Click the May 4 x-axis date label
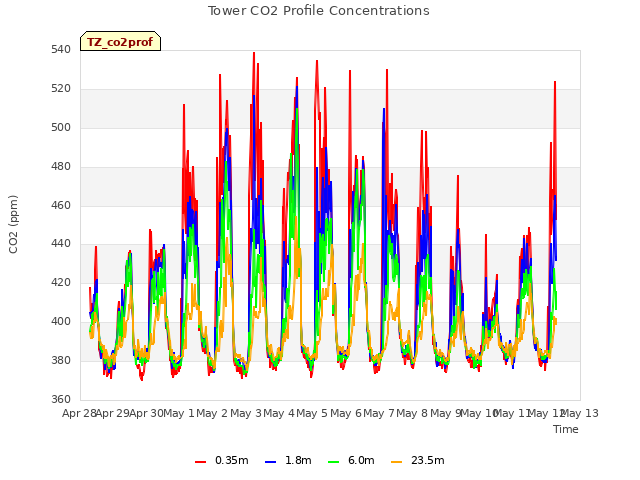 tap(279, 413)
